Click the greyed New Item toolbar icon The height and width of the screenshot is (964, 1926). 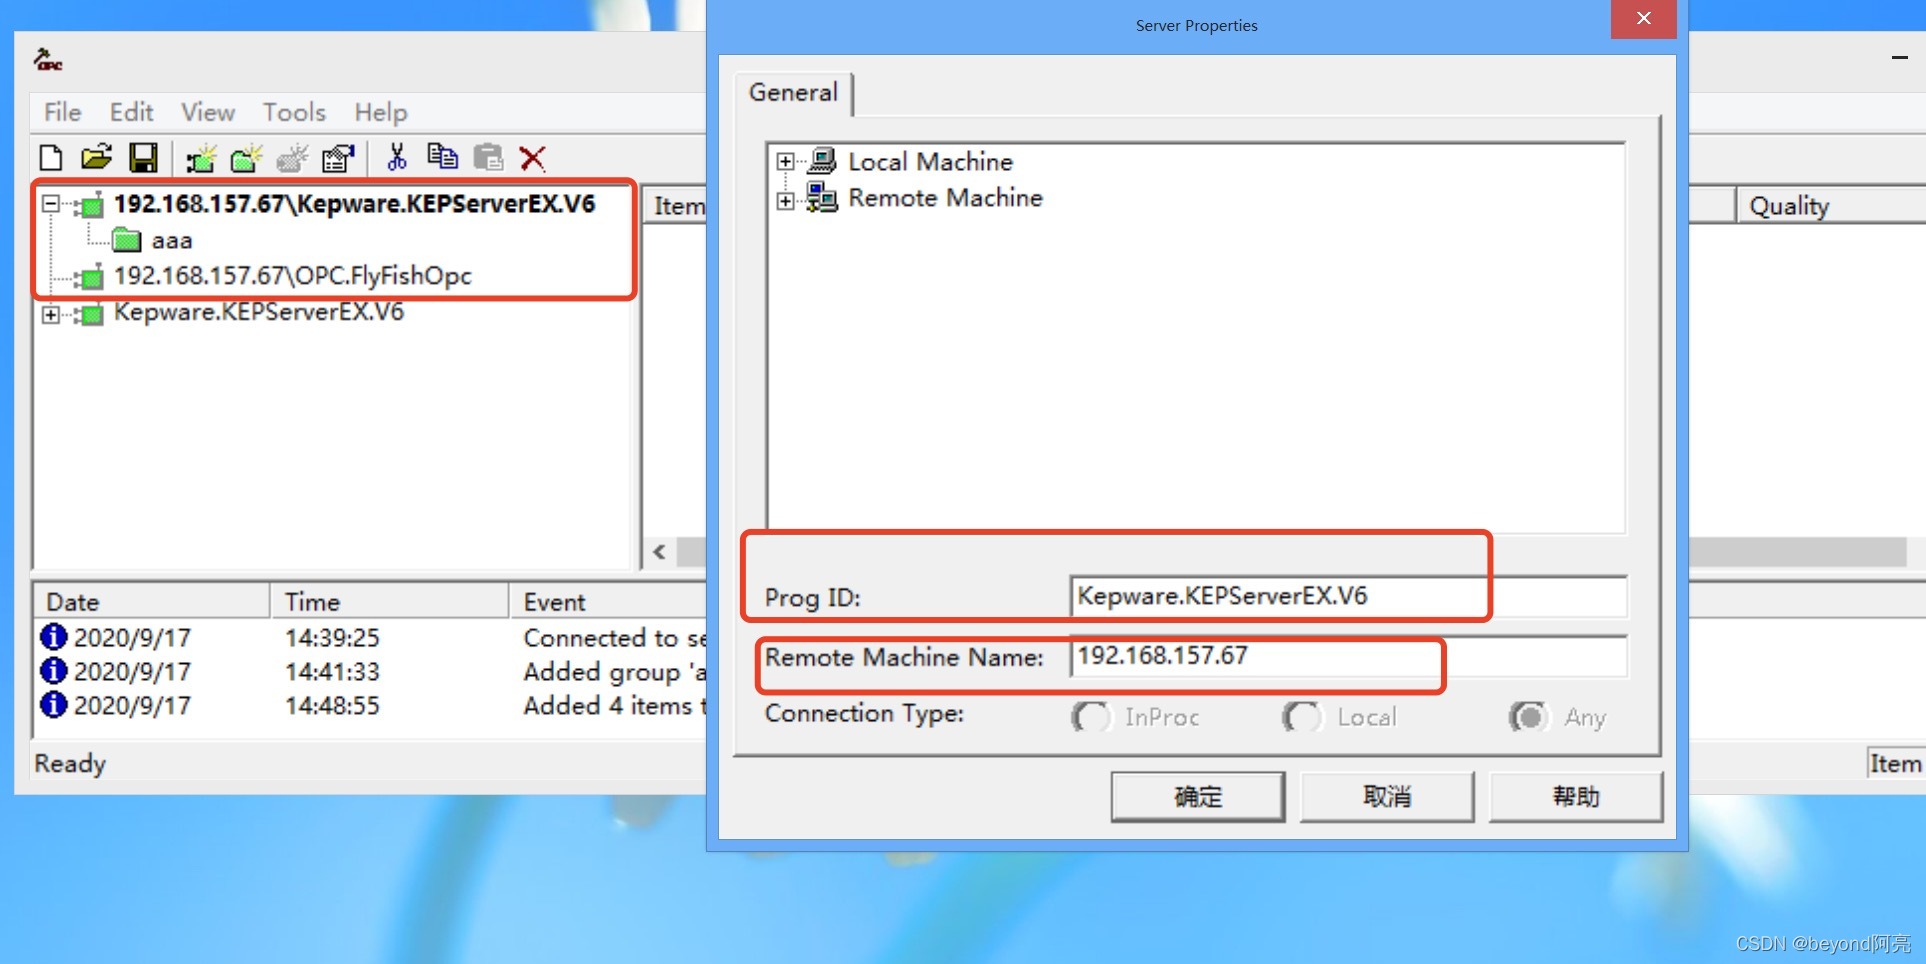pos(292,158)
